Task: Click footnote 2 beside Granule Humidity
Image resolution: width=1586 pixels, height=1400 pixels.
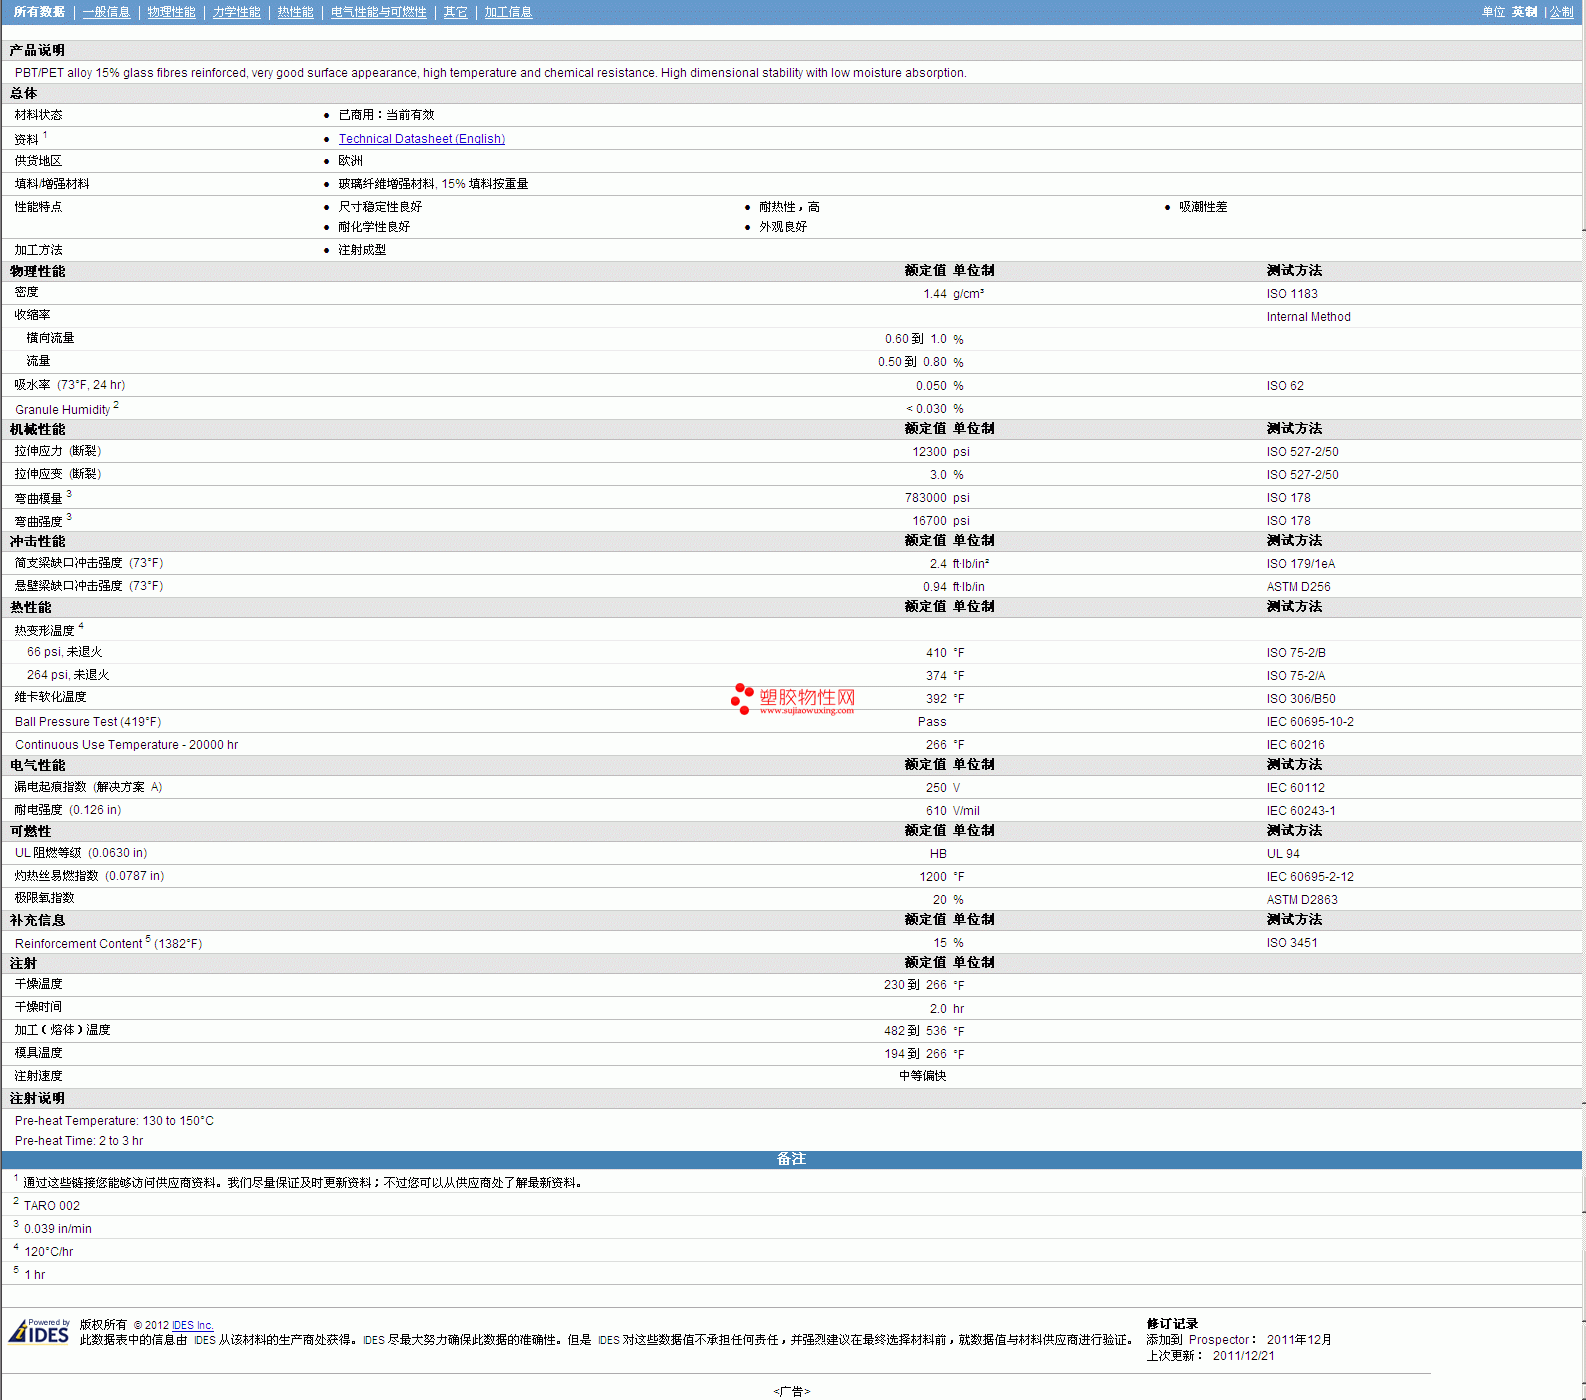Action: 116,405
